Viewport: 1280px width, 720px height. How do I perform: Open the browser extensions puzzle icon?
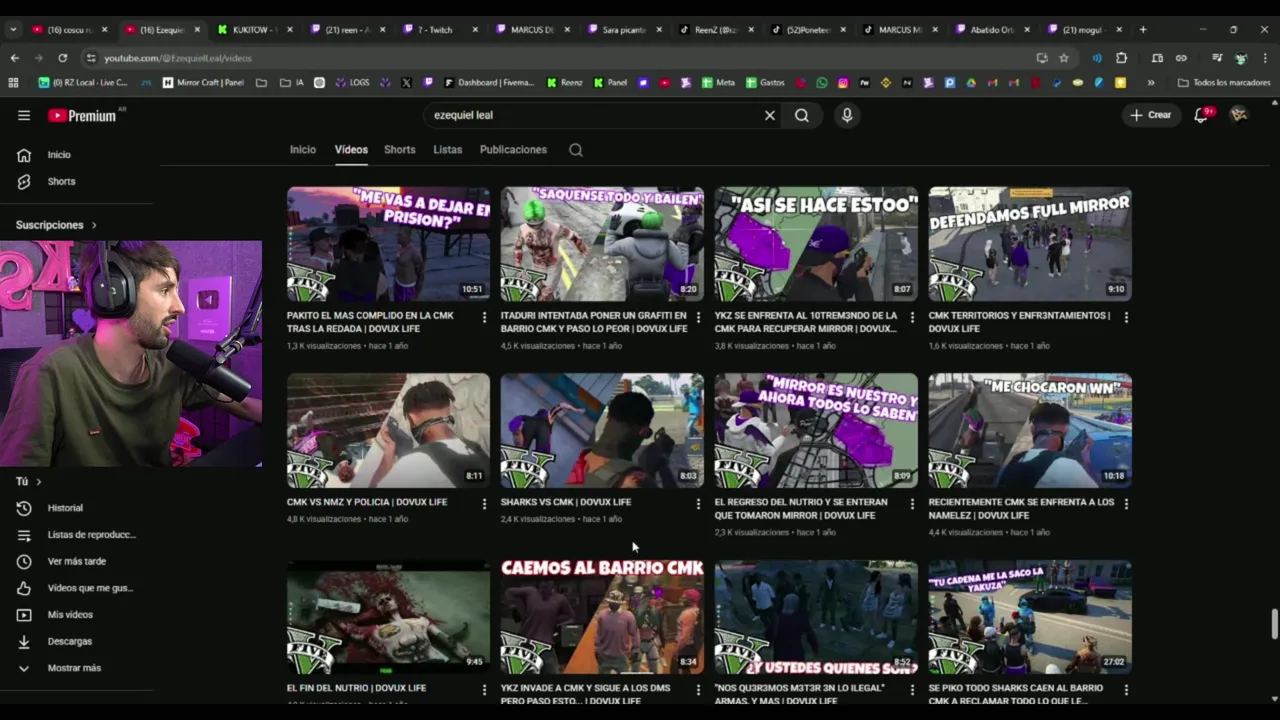[x=1121, y=58]
